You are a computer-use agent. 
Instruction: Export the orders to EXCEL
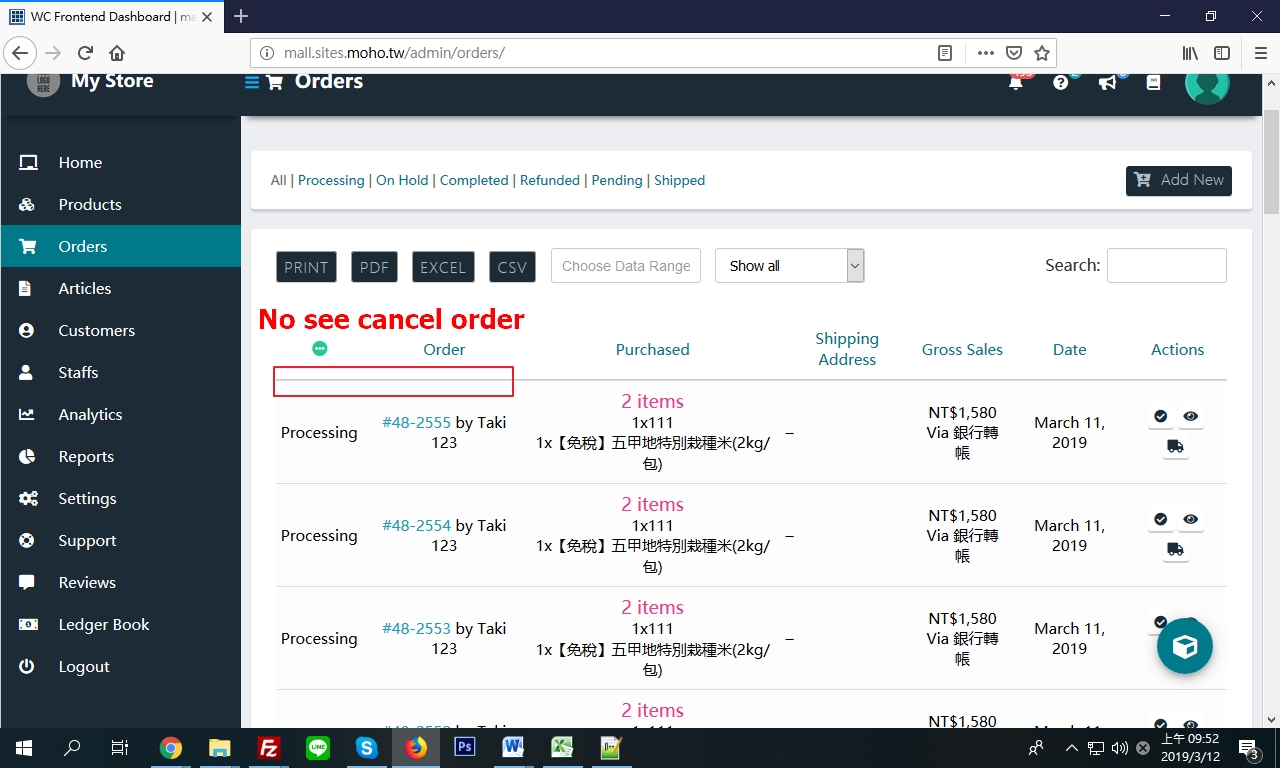click(x=443, y=267)
